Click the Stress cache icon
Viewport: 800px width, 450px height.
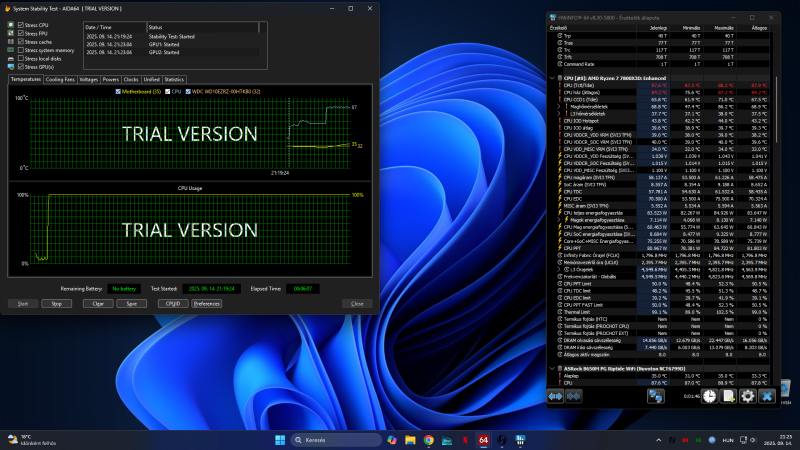click(x=11, y=42)
